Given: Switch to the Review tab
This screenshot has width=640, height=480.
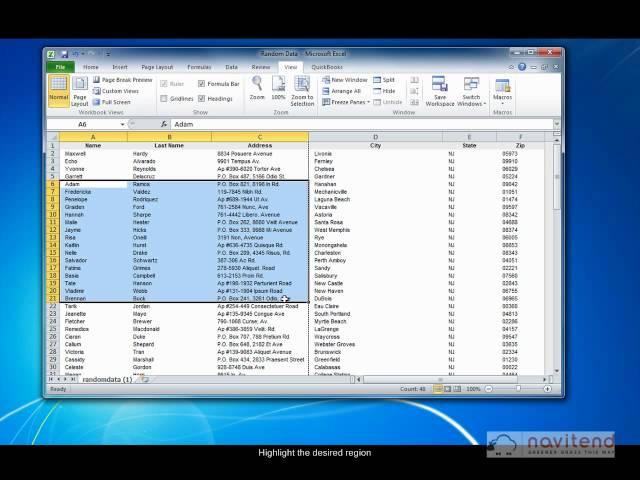Looking at the screenshot, I should tap(261, 67).
